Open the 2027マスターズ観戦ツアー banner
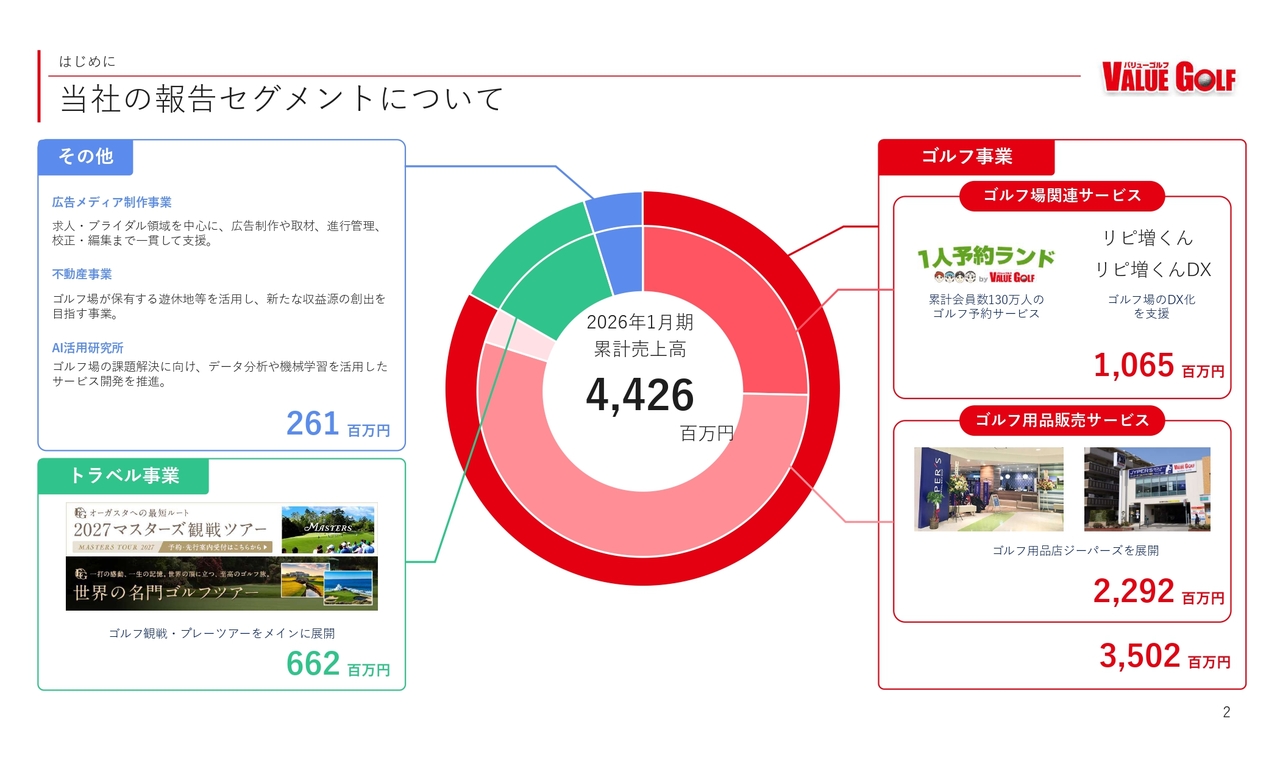Screen dimensions: 1280x777 [222, 529]
